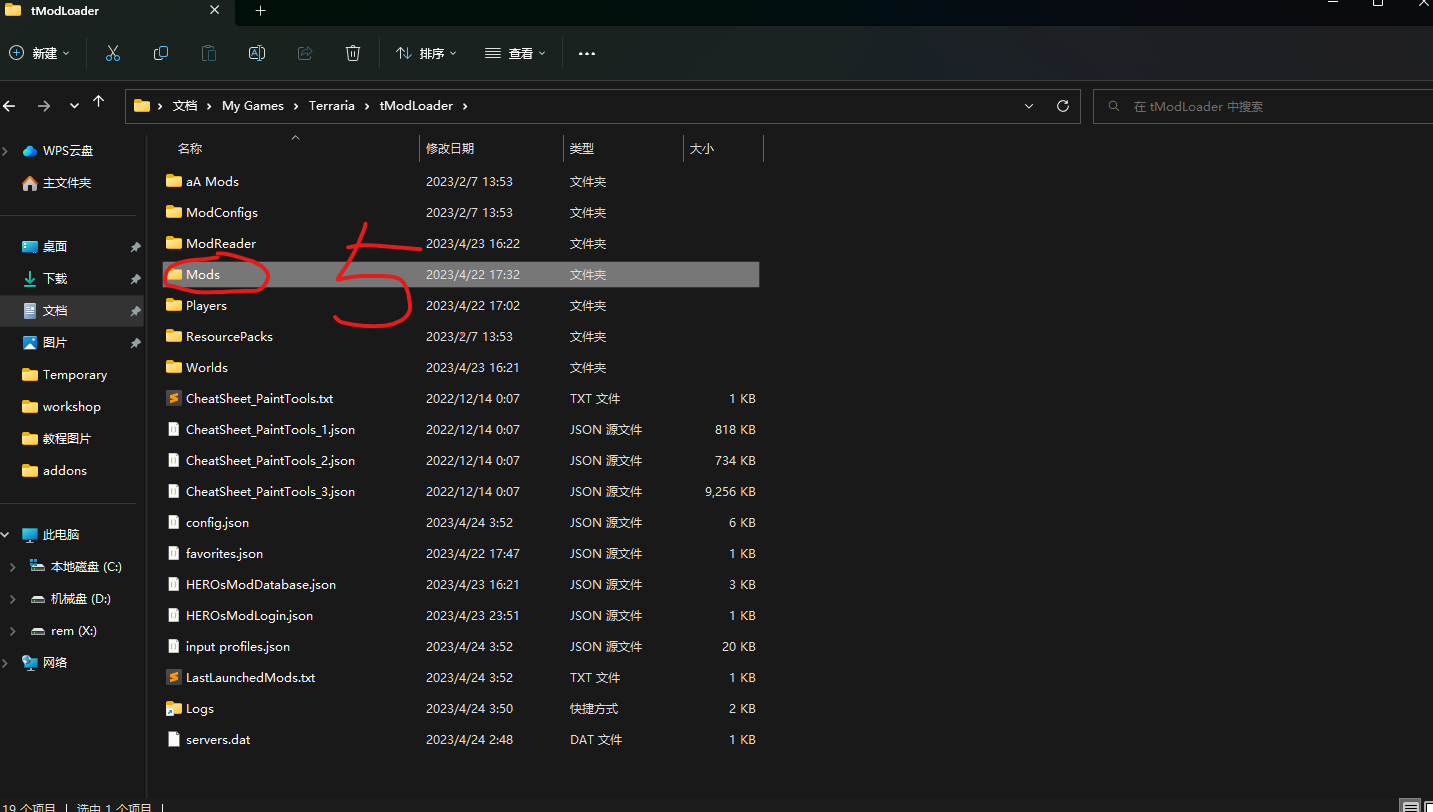Open new tab with plus button
The width and height of the screenshot is (1433, 812).
coord(260,11)
